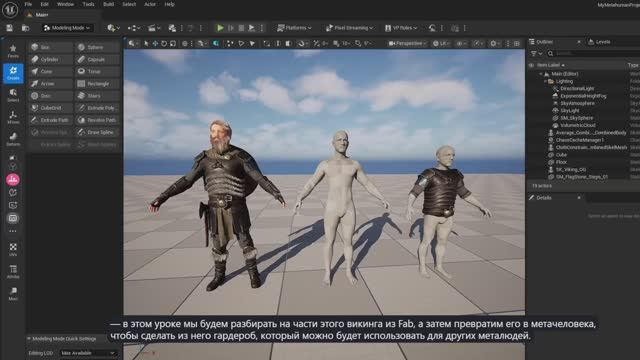640x360 pixels.
Task: Select the Box primitive tool
Action: tap(50, 47)
